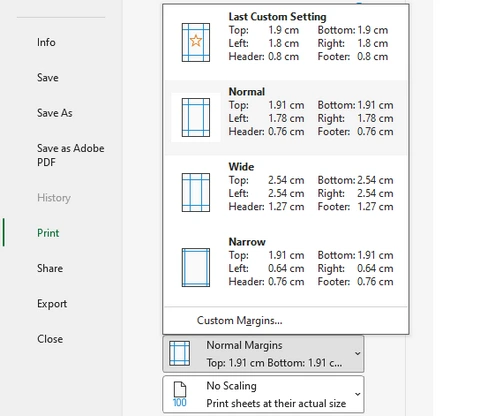Click 'Left: 1.8 cm' in Last Custom Setting
480x416 pixels.
[x=264, y=43]
